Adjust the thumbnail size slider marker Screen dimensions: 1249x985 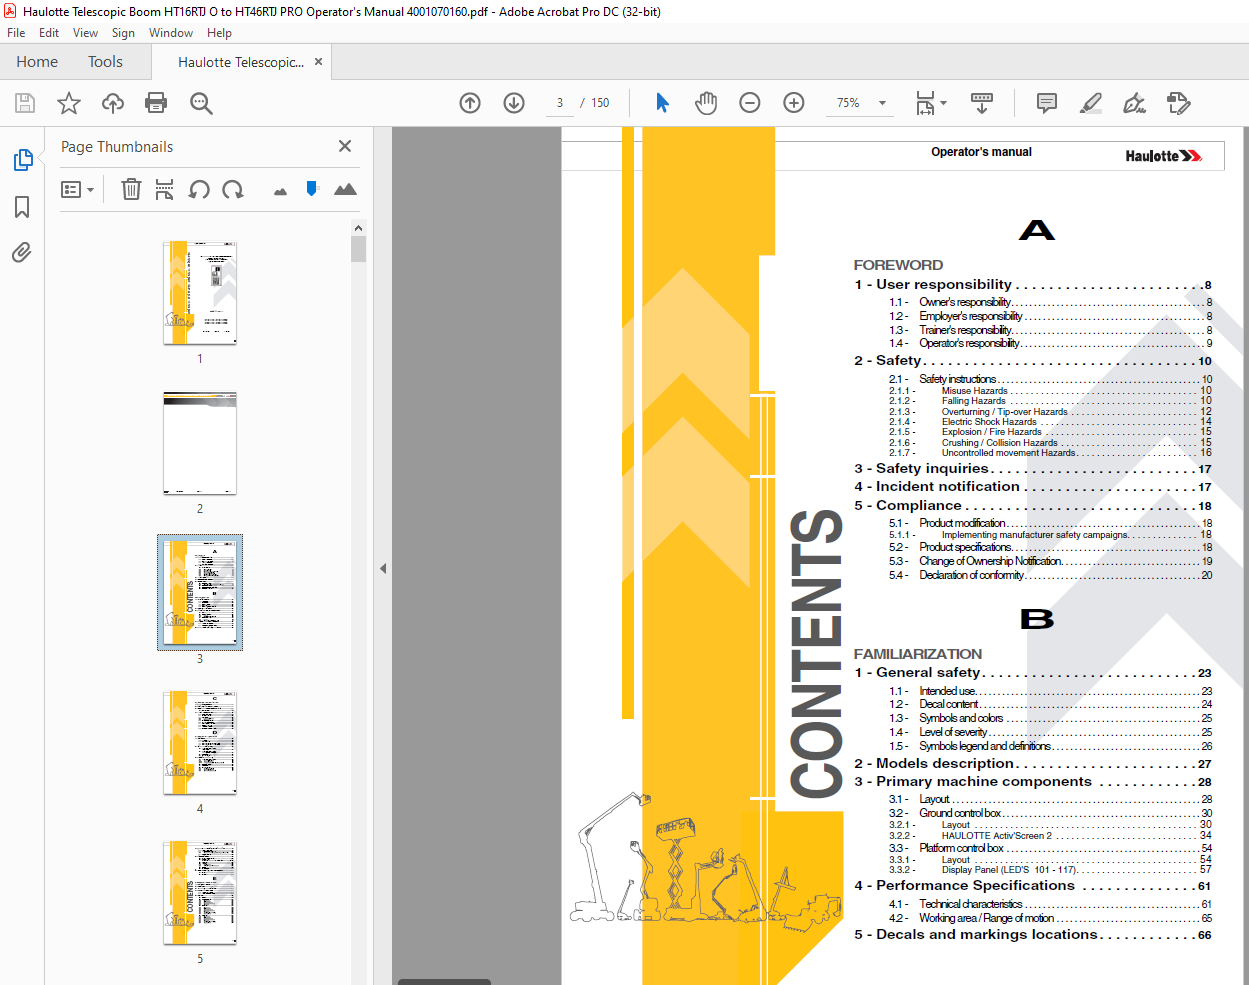pyautogui.click(x=312, y=188)
